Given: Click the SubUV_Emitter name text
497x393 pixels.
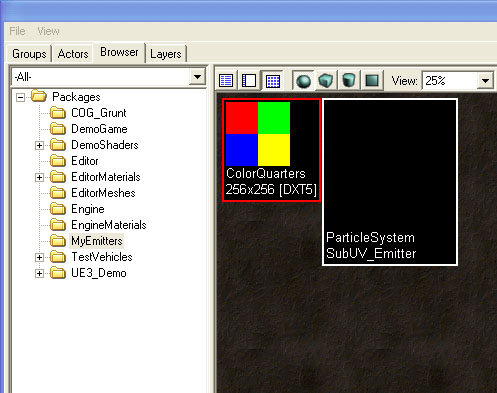Looking at the screenshot, I should pyautogui.click(x=371, y=253).
